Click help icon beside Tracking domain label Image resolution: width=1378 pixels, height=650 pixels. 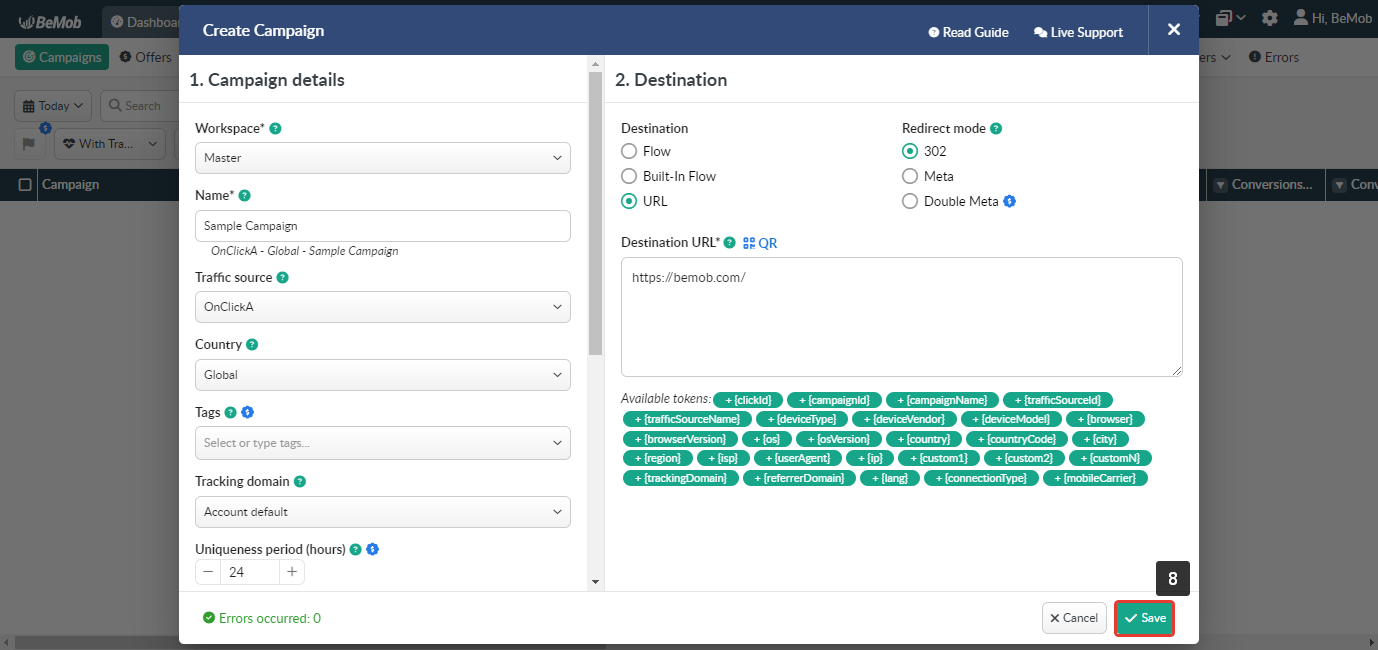coord(300,482)
